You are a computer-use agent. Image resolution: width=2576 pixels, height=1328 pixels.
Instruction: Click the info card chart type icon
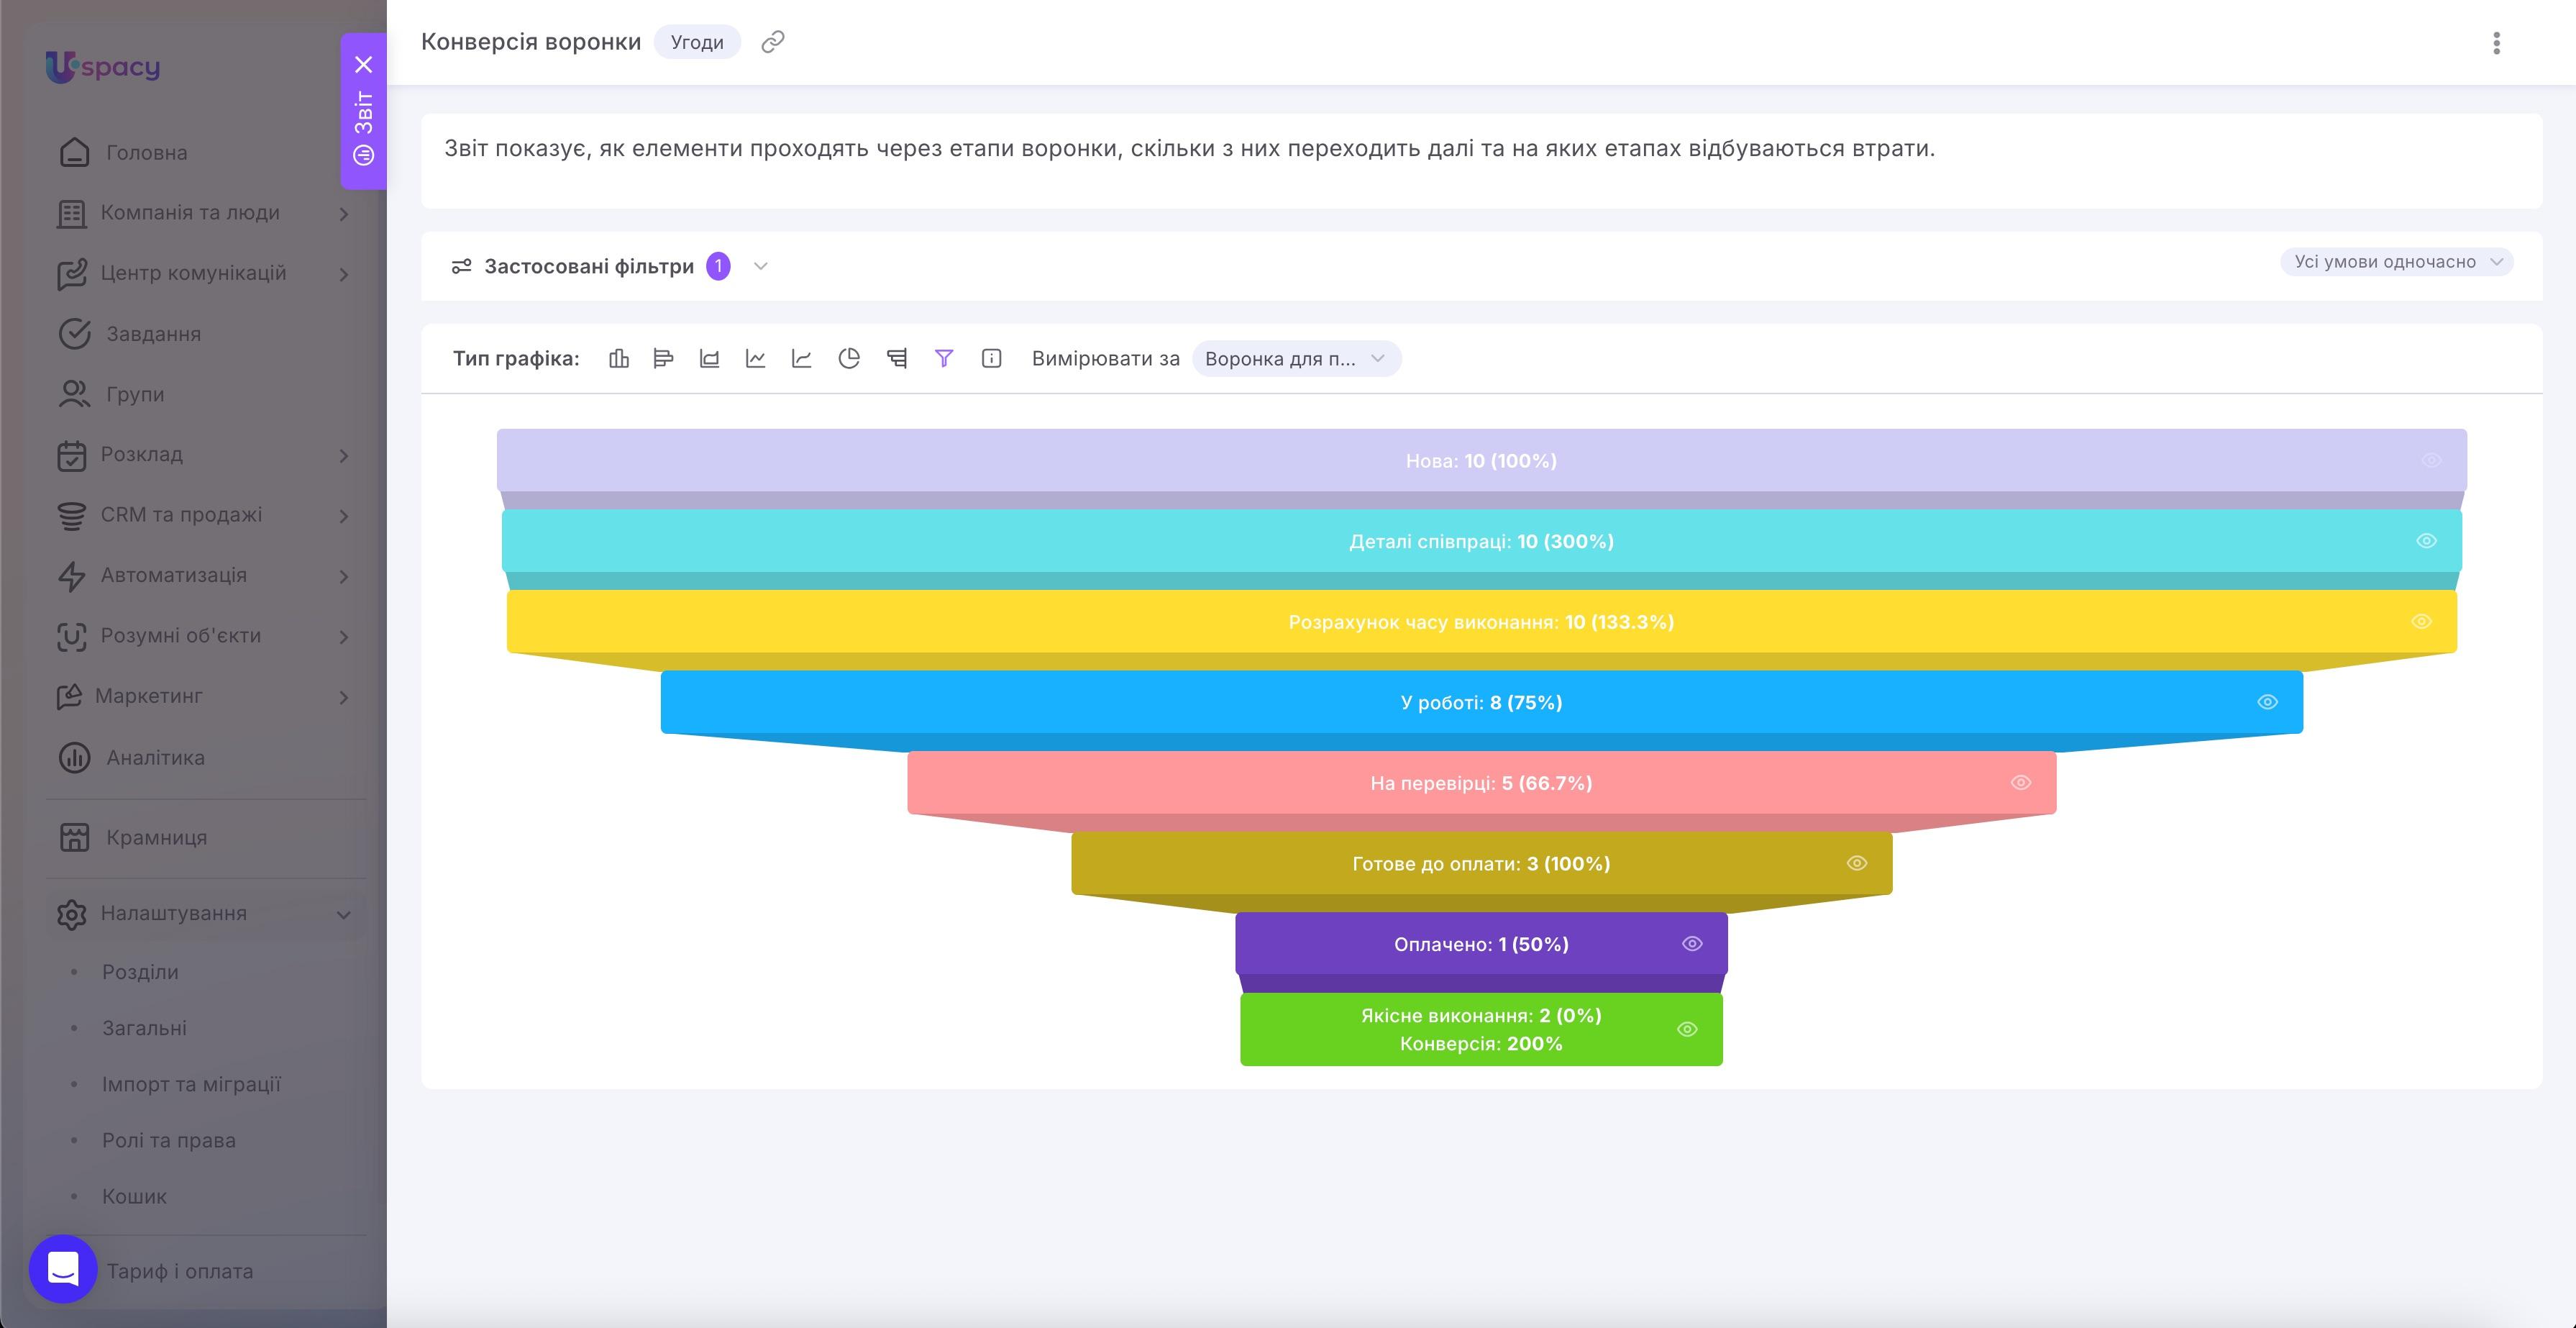[991, 358]
